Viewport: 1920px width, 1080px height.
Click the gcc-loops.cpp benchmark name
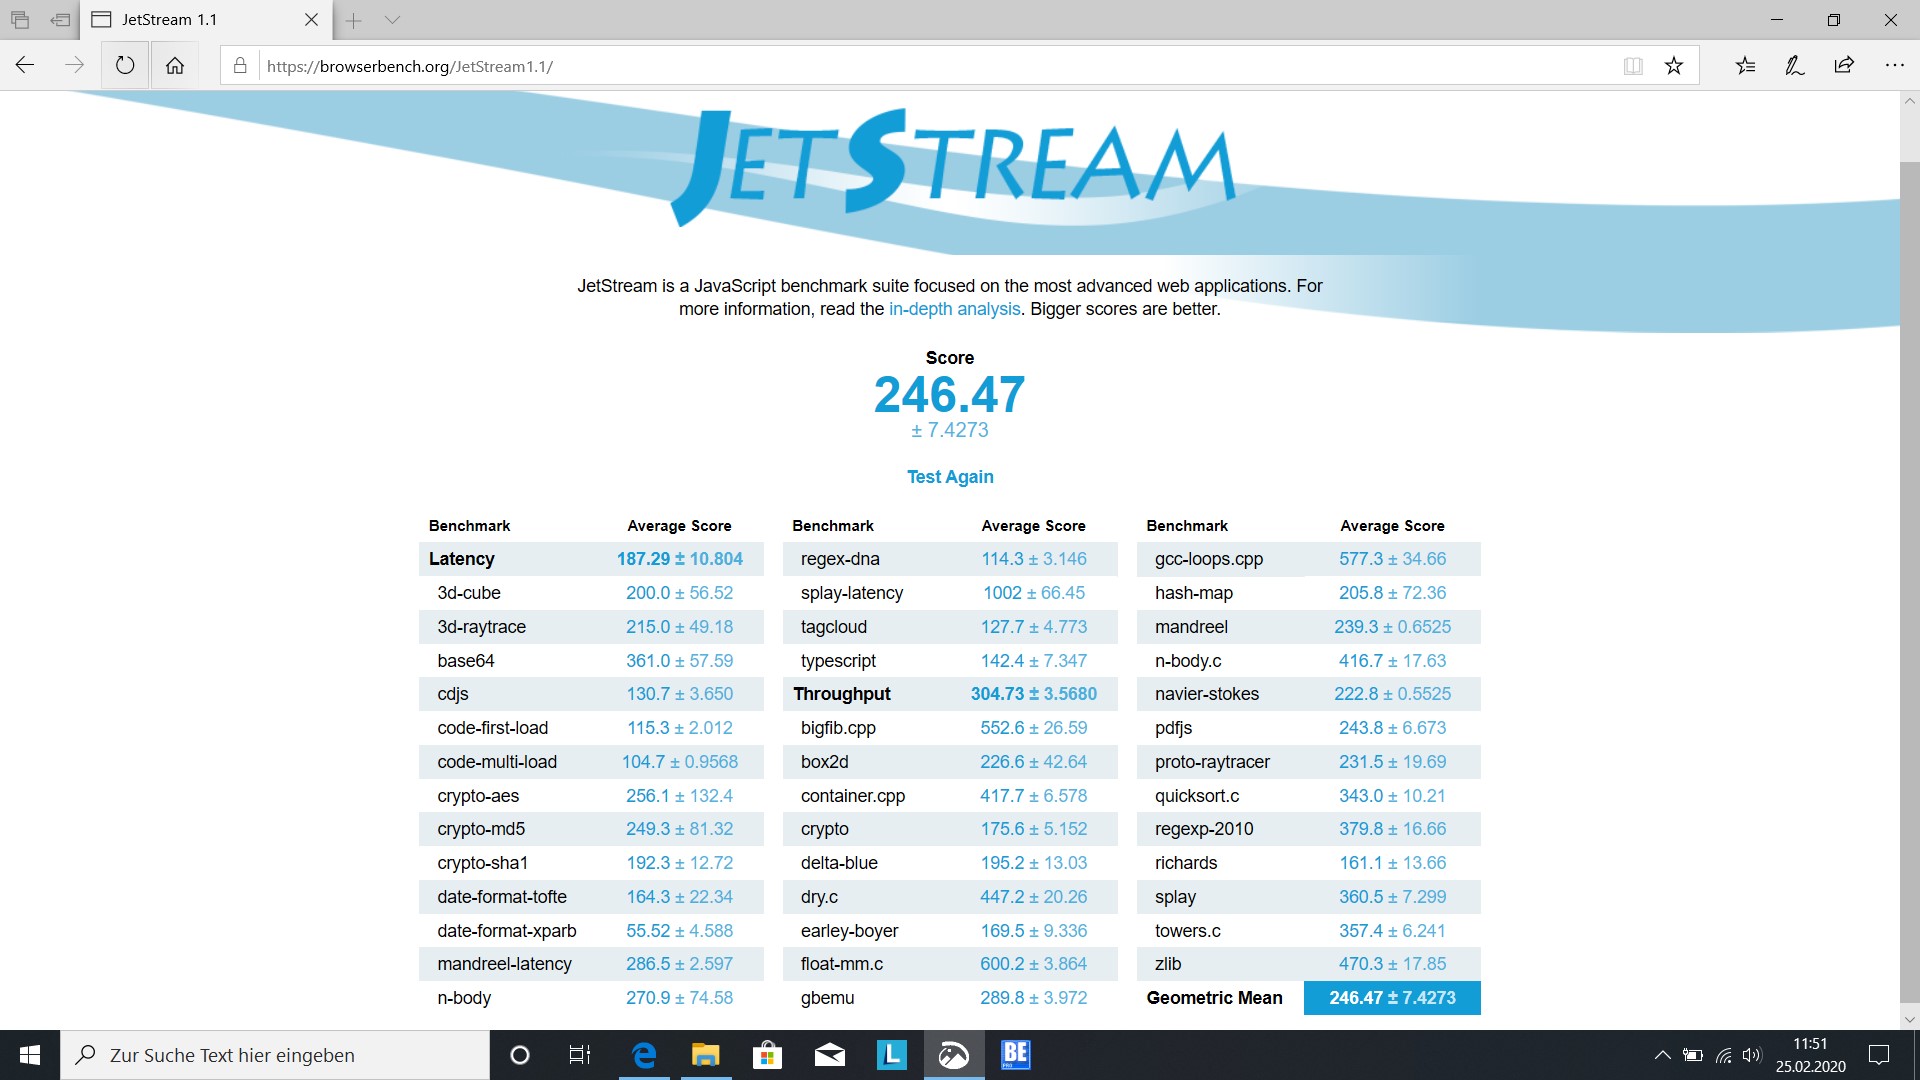pos(1209,559)
